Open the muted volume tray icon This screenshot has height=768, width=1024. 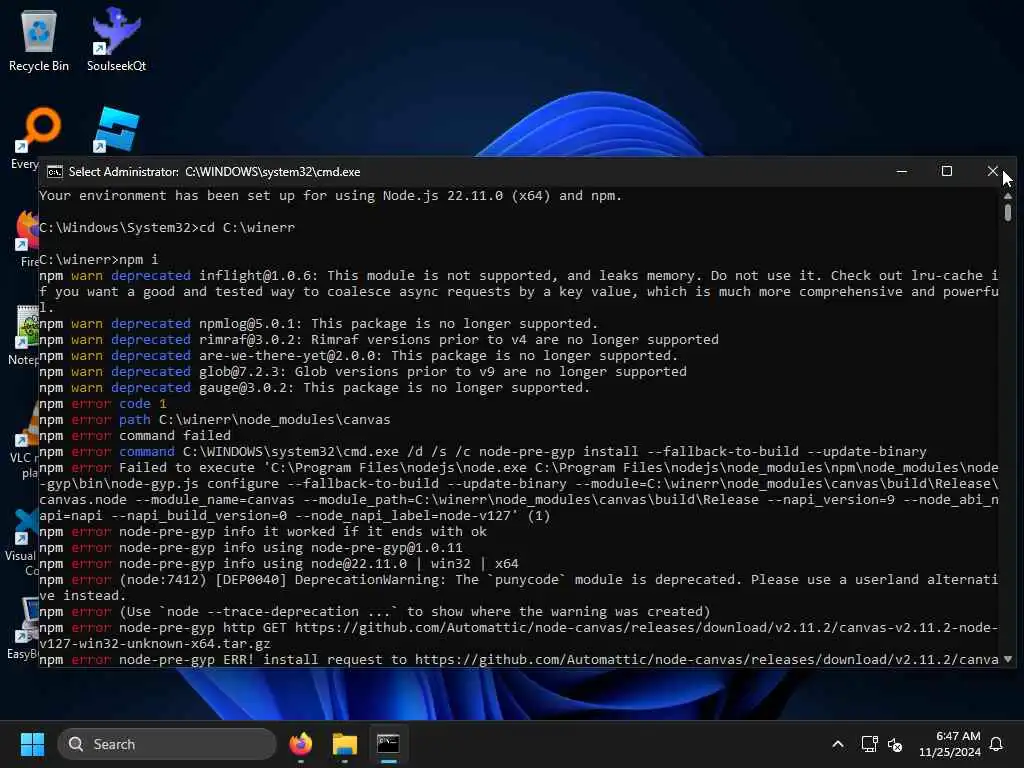click(895, 744)
